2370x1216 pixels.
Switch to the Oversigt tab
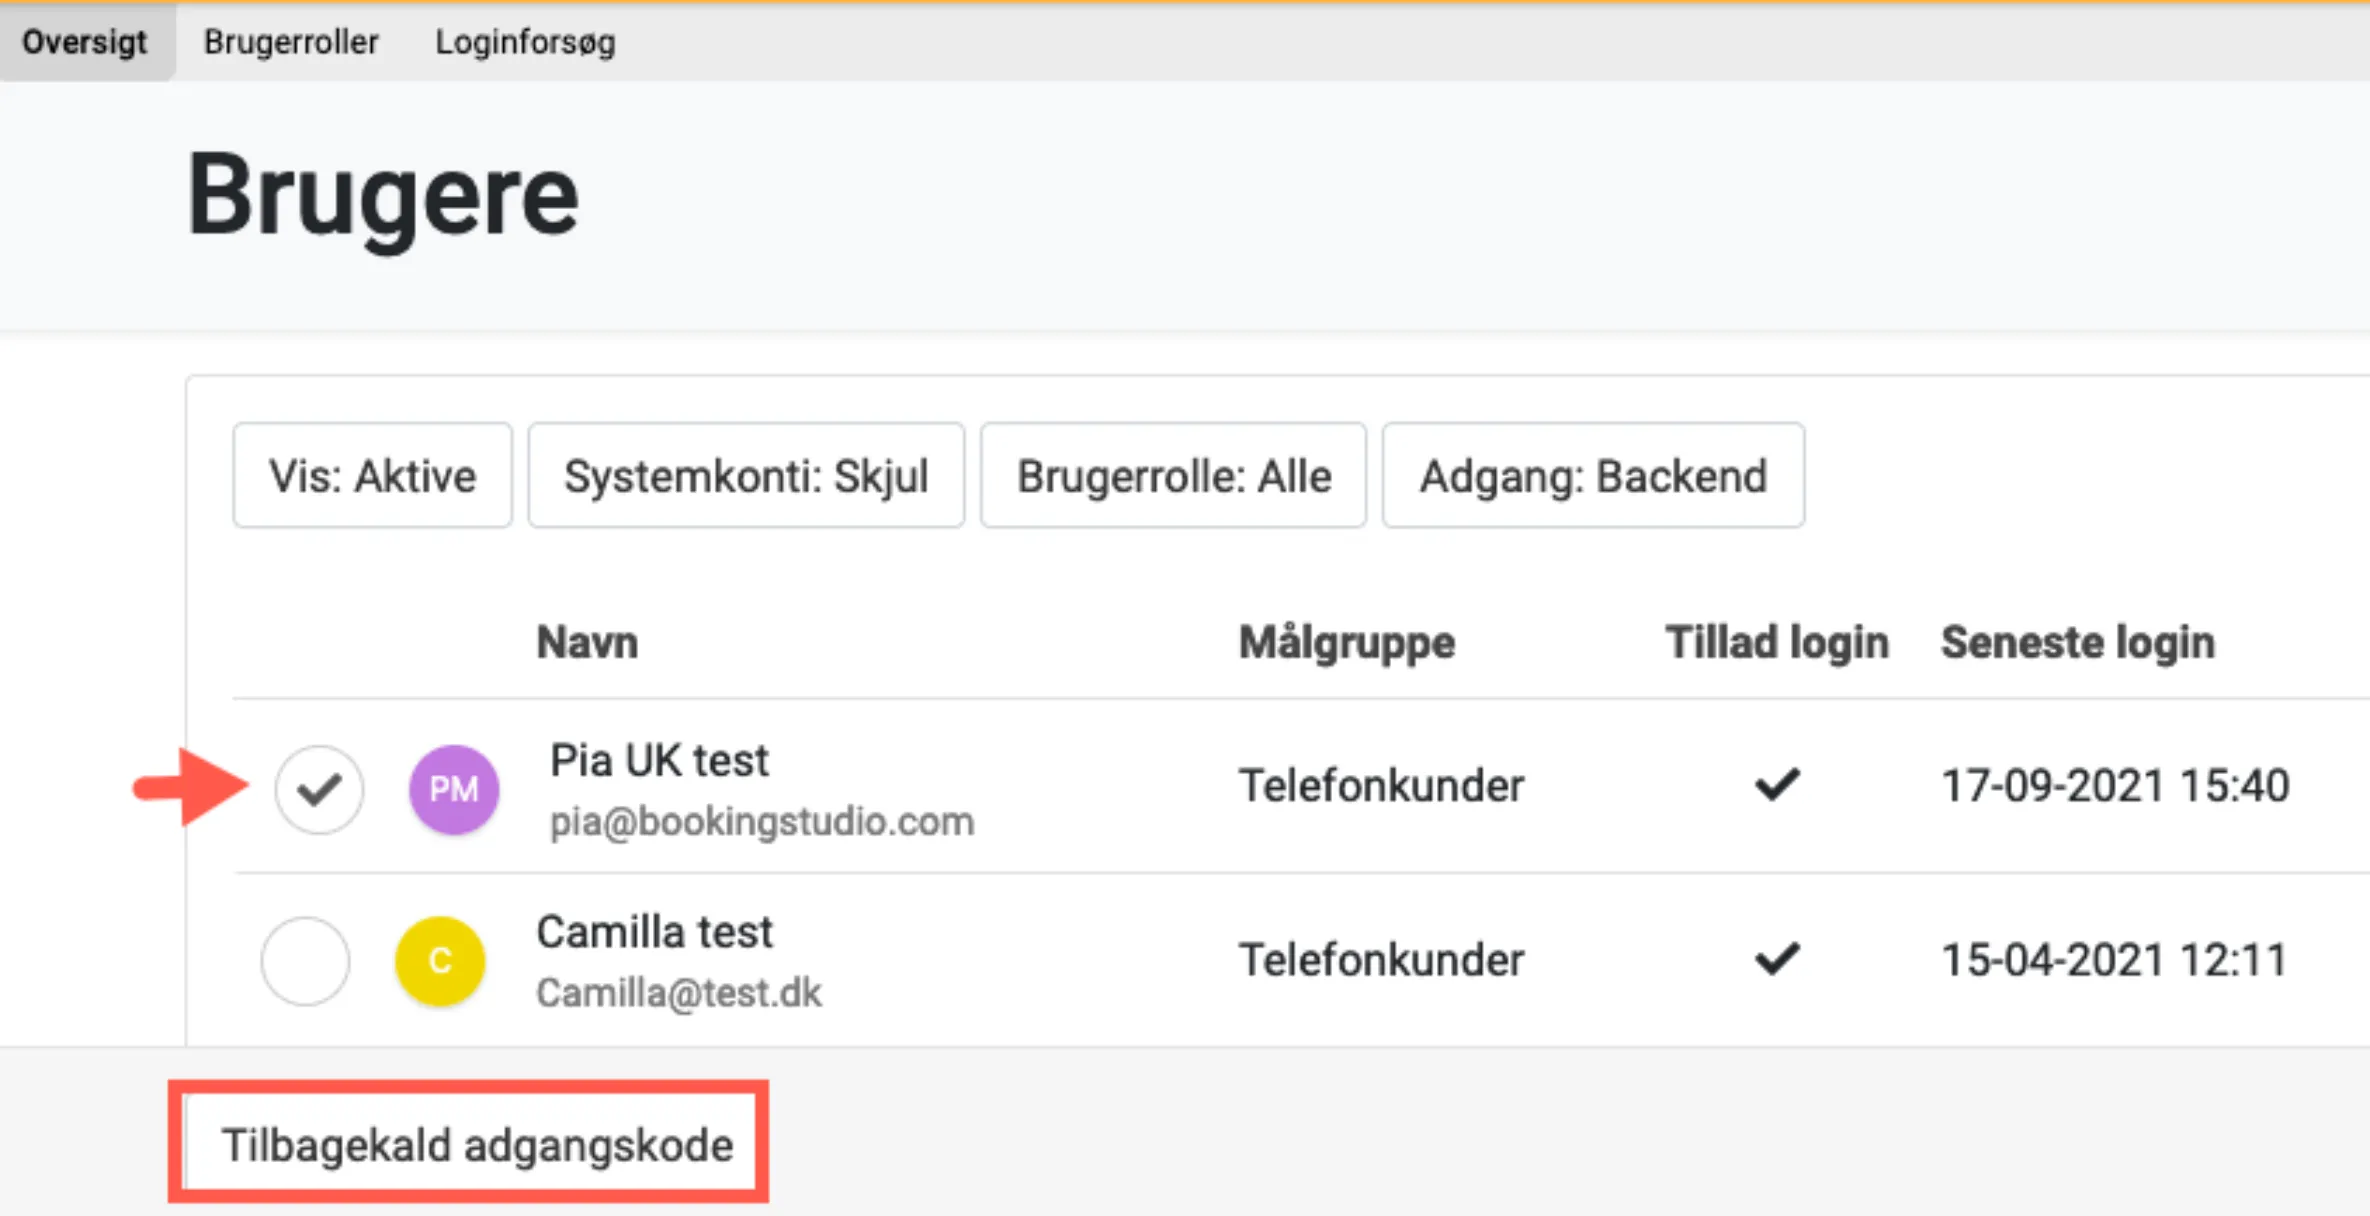[85, 42]
